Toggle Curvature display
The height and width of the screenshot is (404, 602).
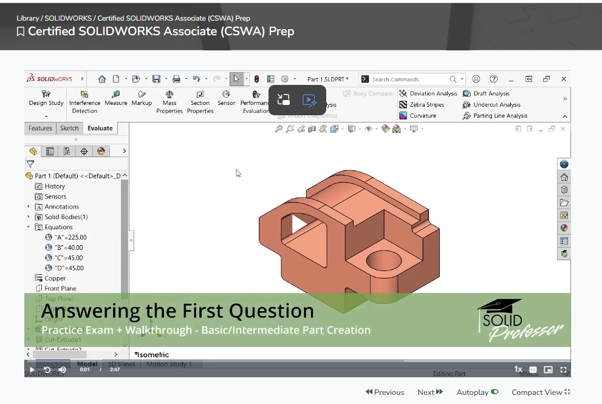point(417,115)
